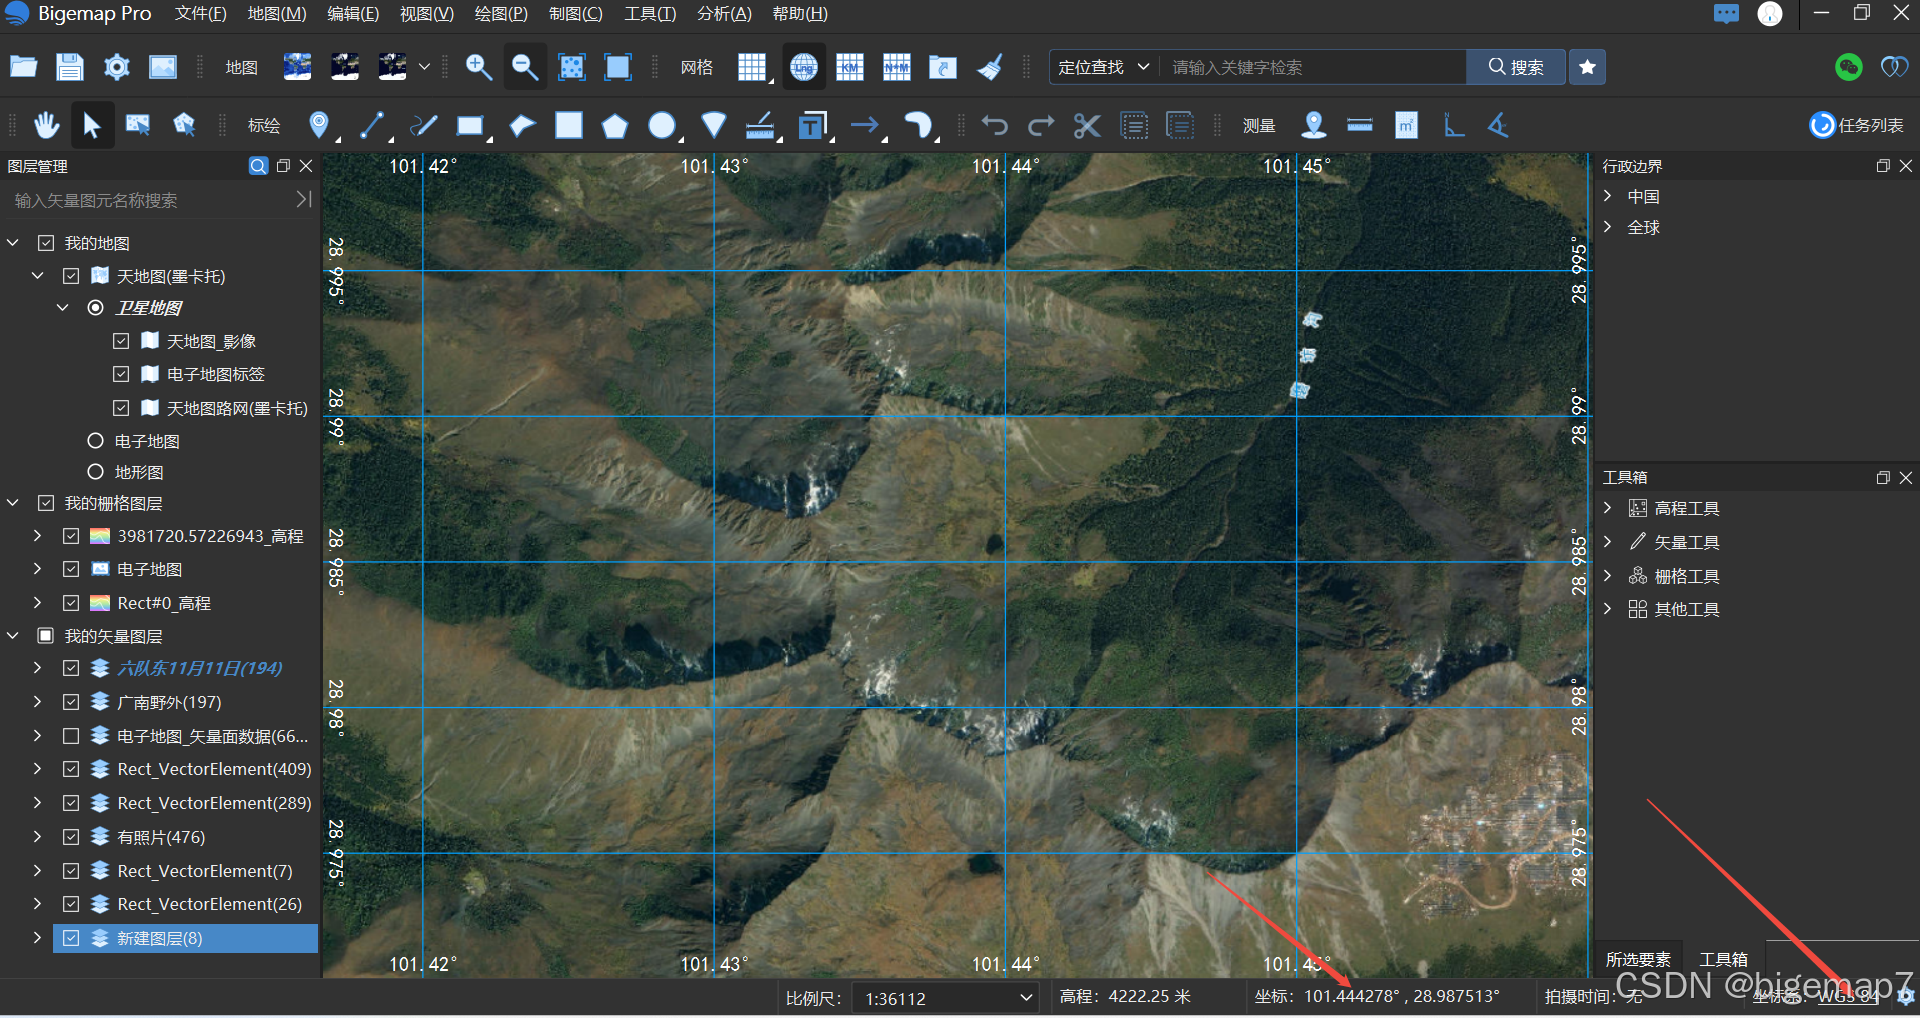
Task: Select the placemark pin drawing tool
Action: coord(319,125)
